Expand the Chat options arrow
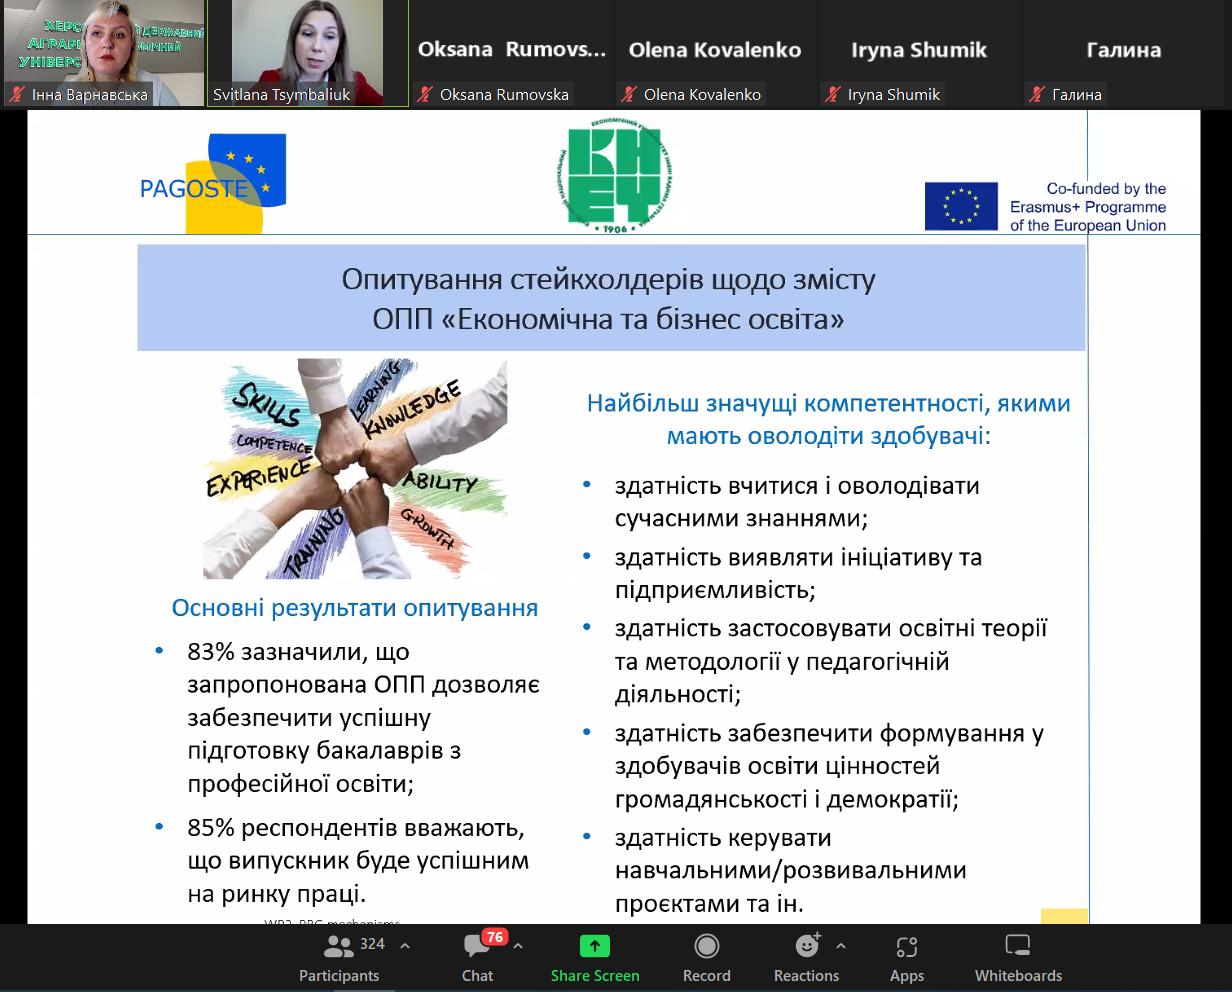The image size is (1232, 992). point(517,945)
